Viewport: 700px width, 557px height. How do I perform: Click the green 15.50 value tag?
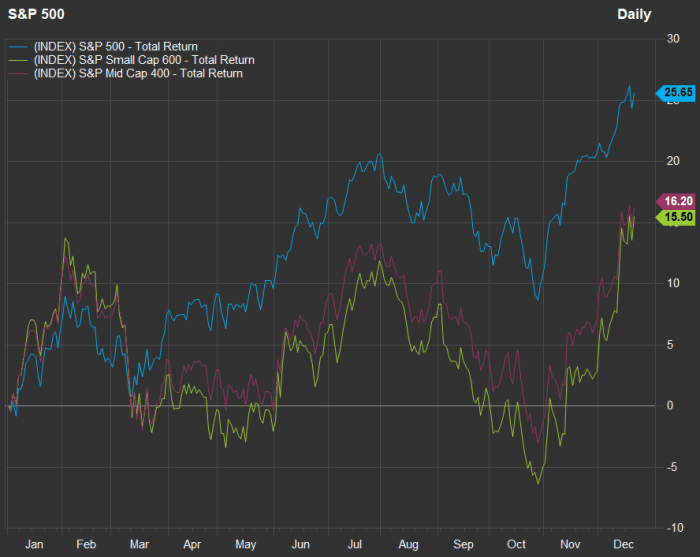[675, 217]
